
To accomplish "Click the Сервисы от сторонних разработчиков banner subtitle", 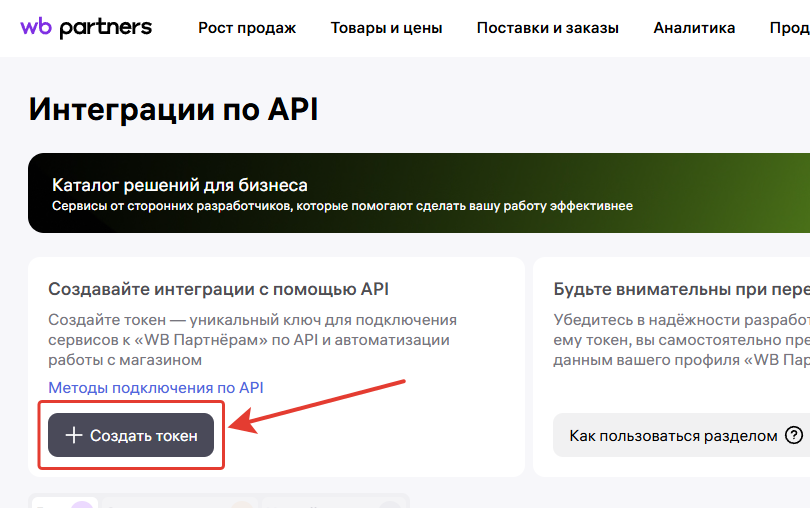I will [342, 206].
